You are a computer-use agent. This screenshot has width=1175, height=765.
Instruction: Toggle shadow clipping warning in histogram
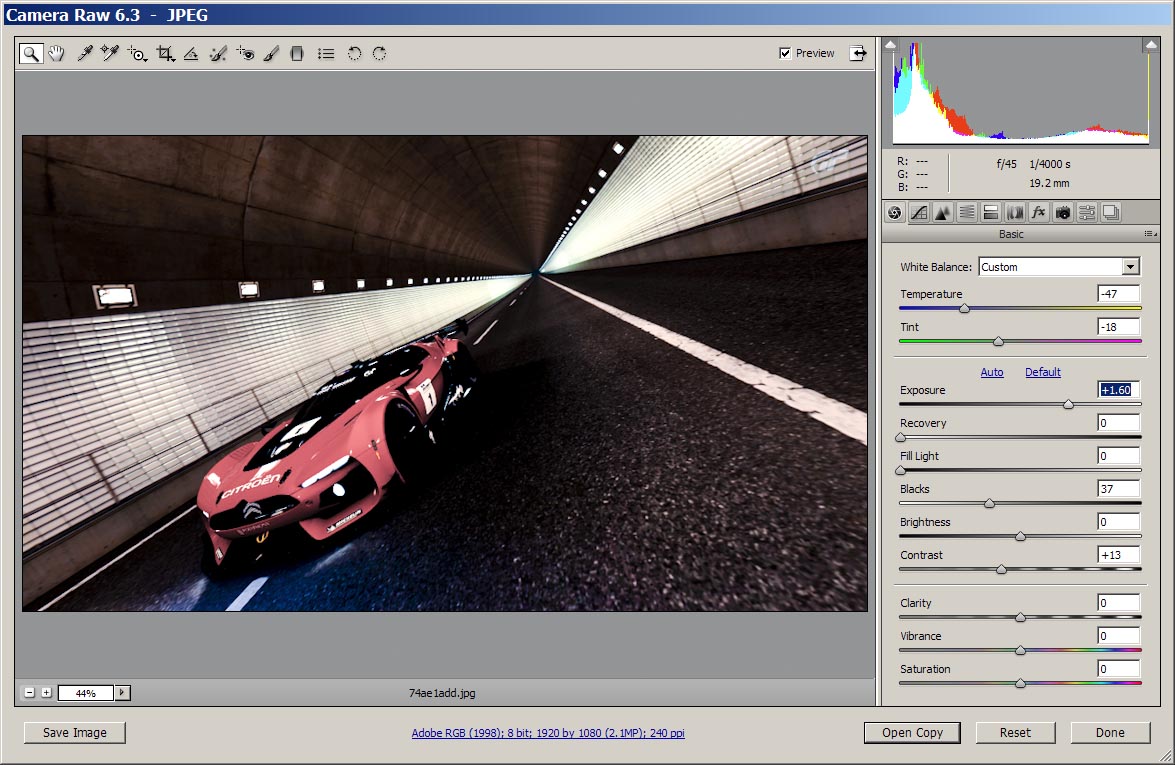891,45
